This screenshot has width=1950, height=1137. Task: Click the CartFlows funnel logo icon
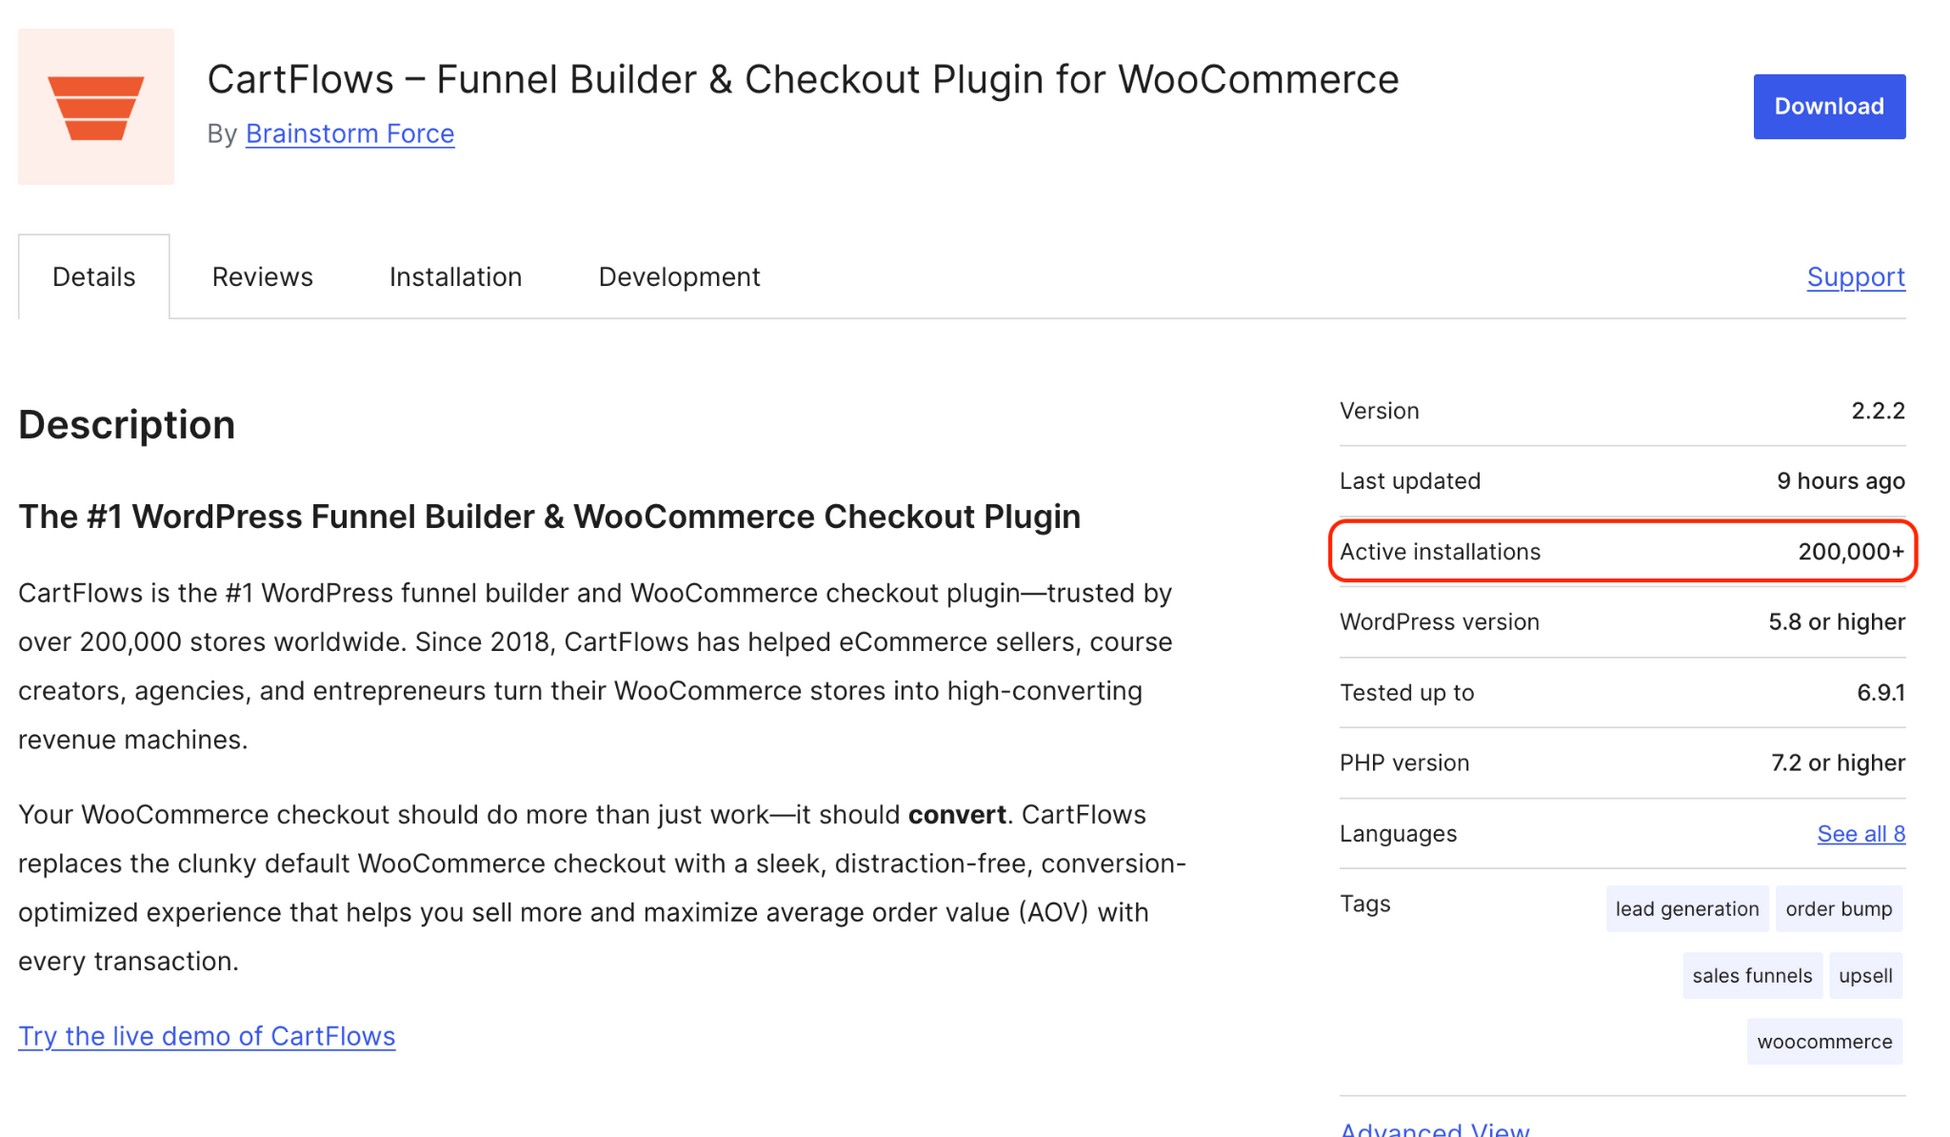(x=96, y=106)
